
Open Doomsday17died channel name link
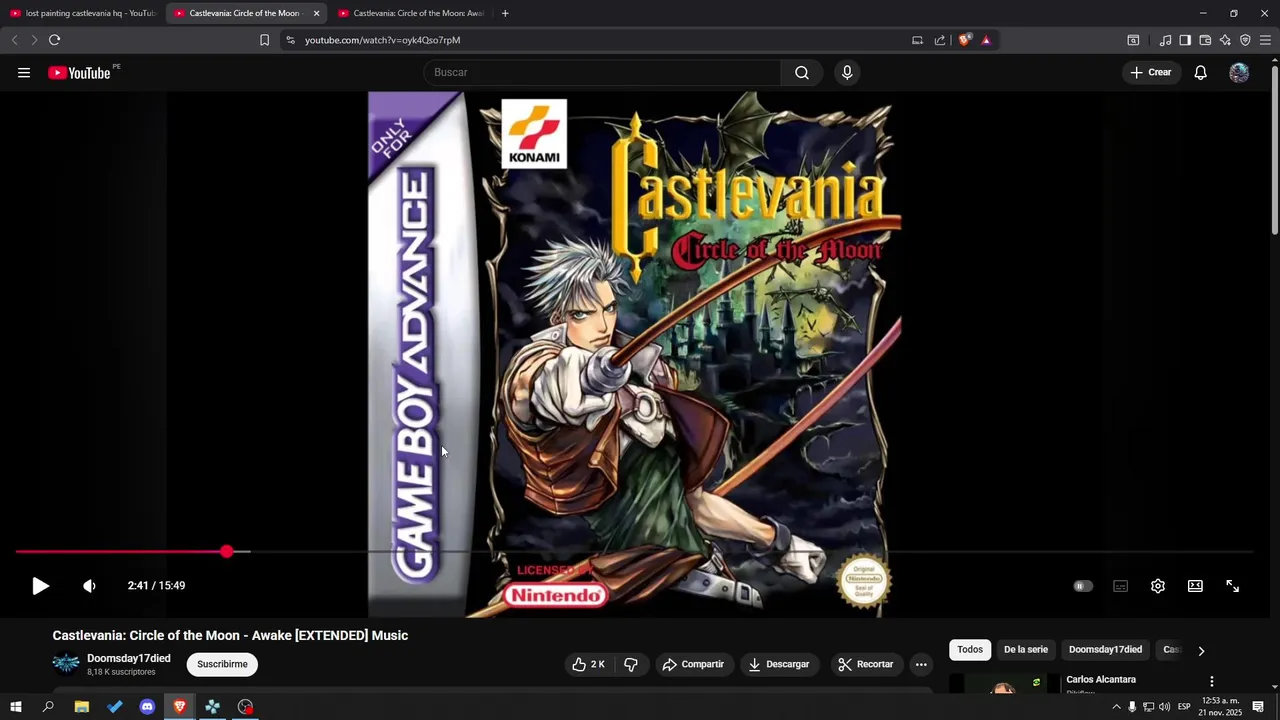coord(128,658)
